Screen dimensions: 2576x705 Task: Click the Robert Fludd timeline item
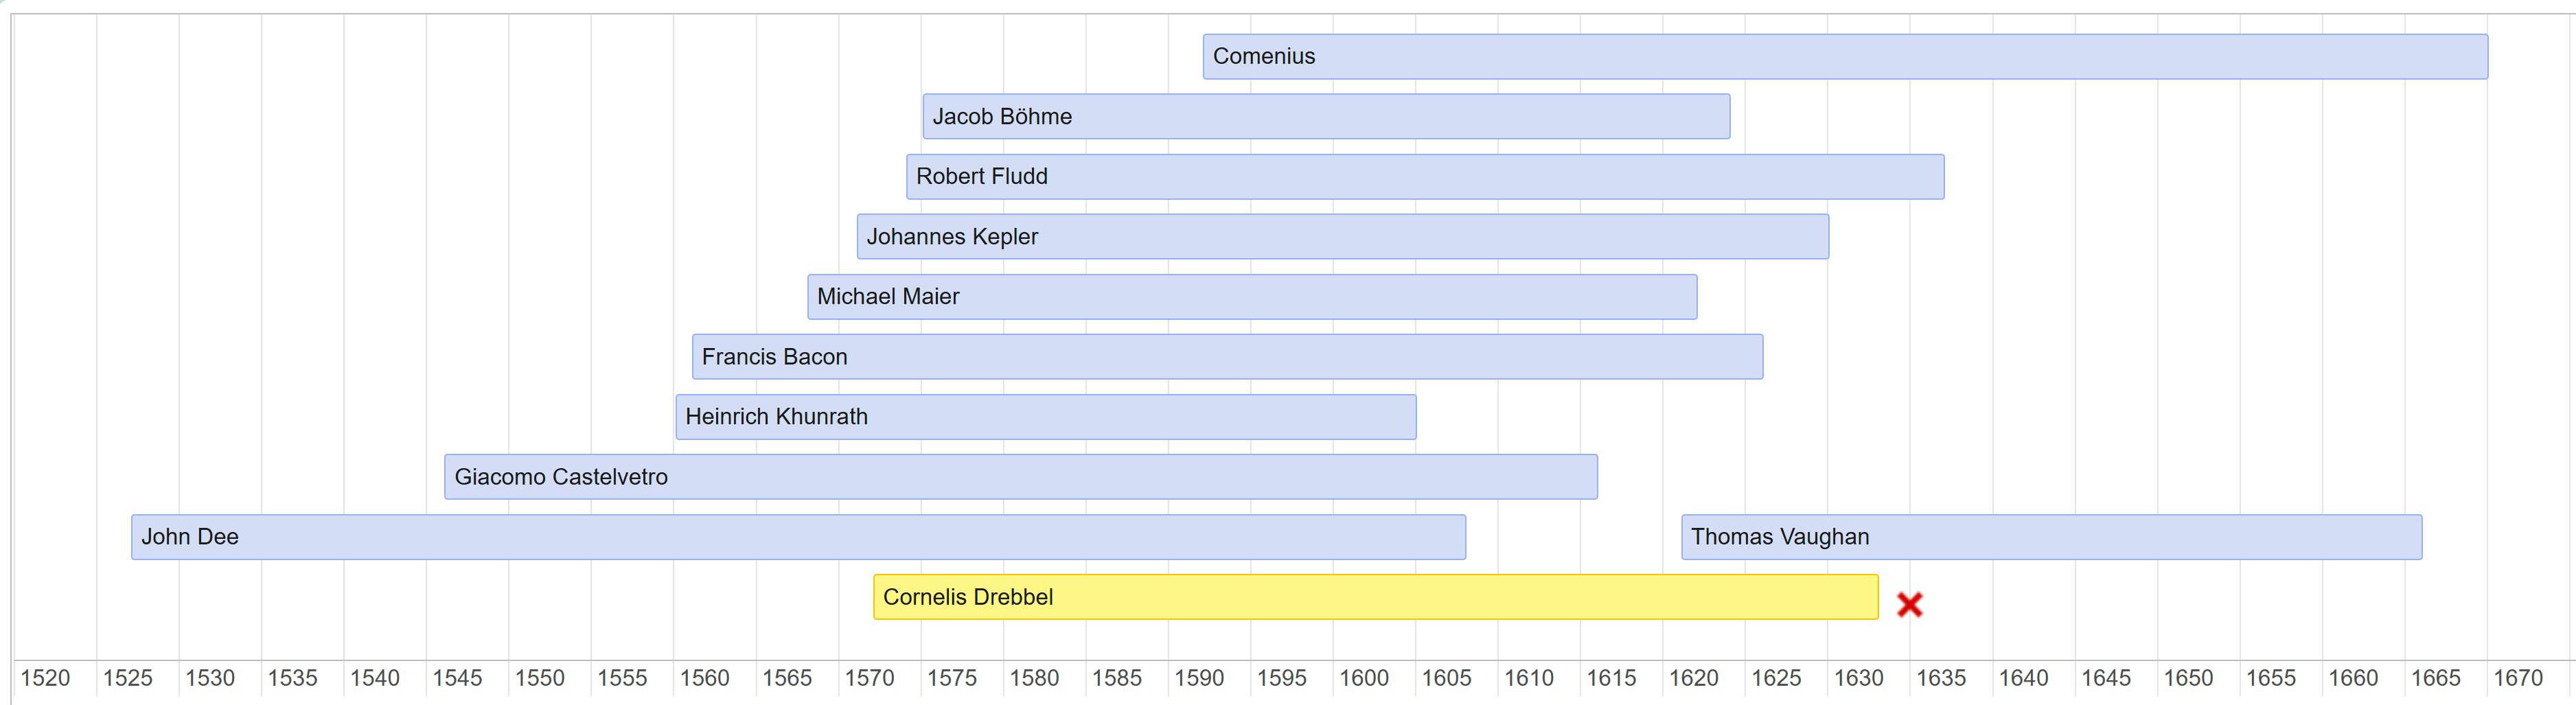tap(1424, 177)
